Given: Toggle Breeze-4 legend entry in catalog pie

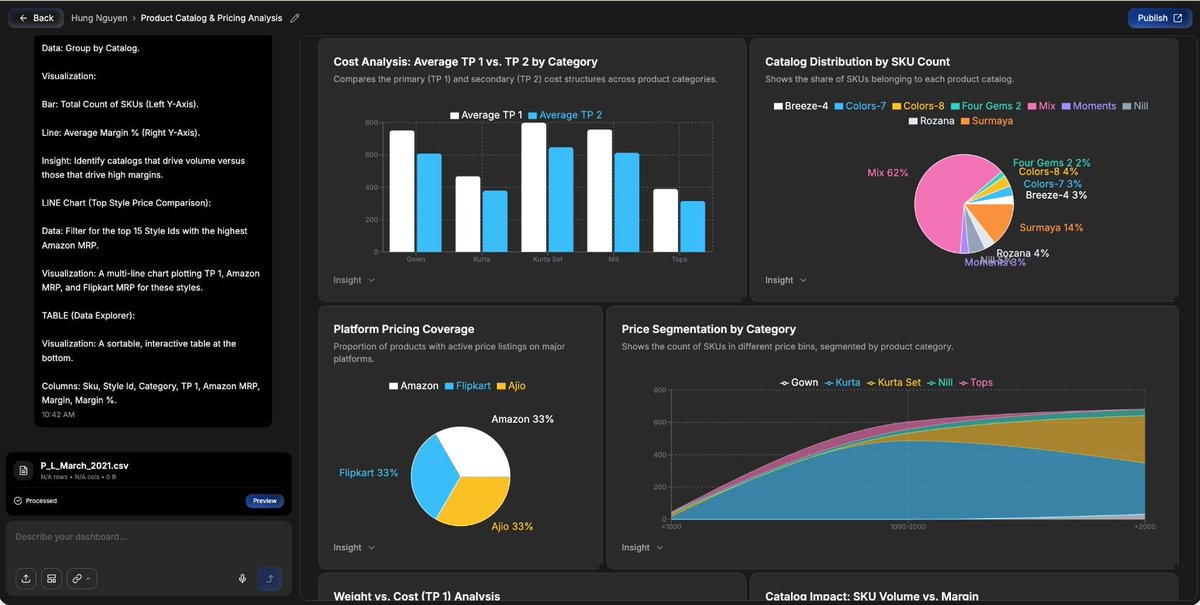Looking at the screenshot, I should 801,106.
